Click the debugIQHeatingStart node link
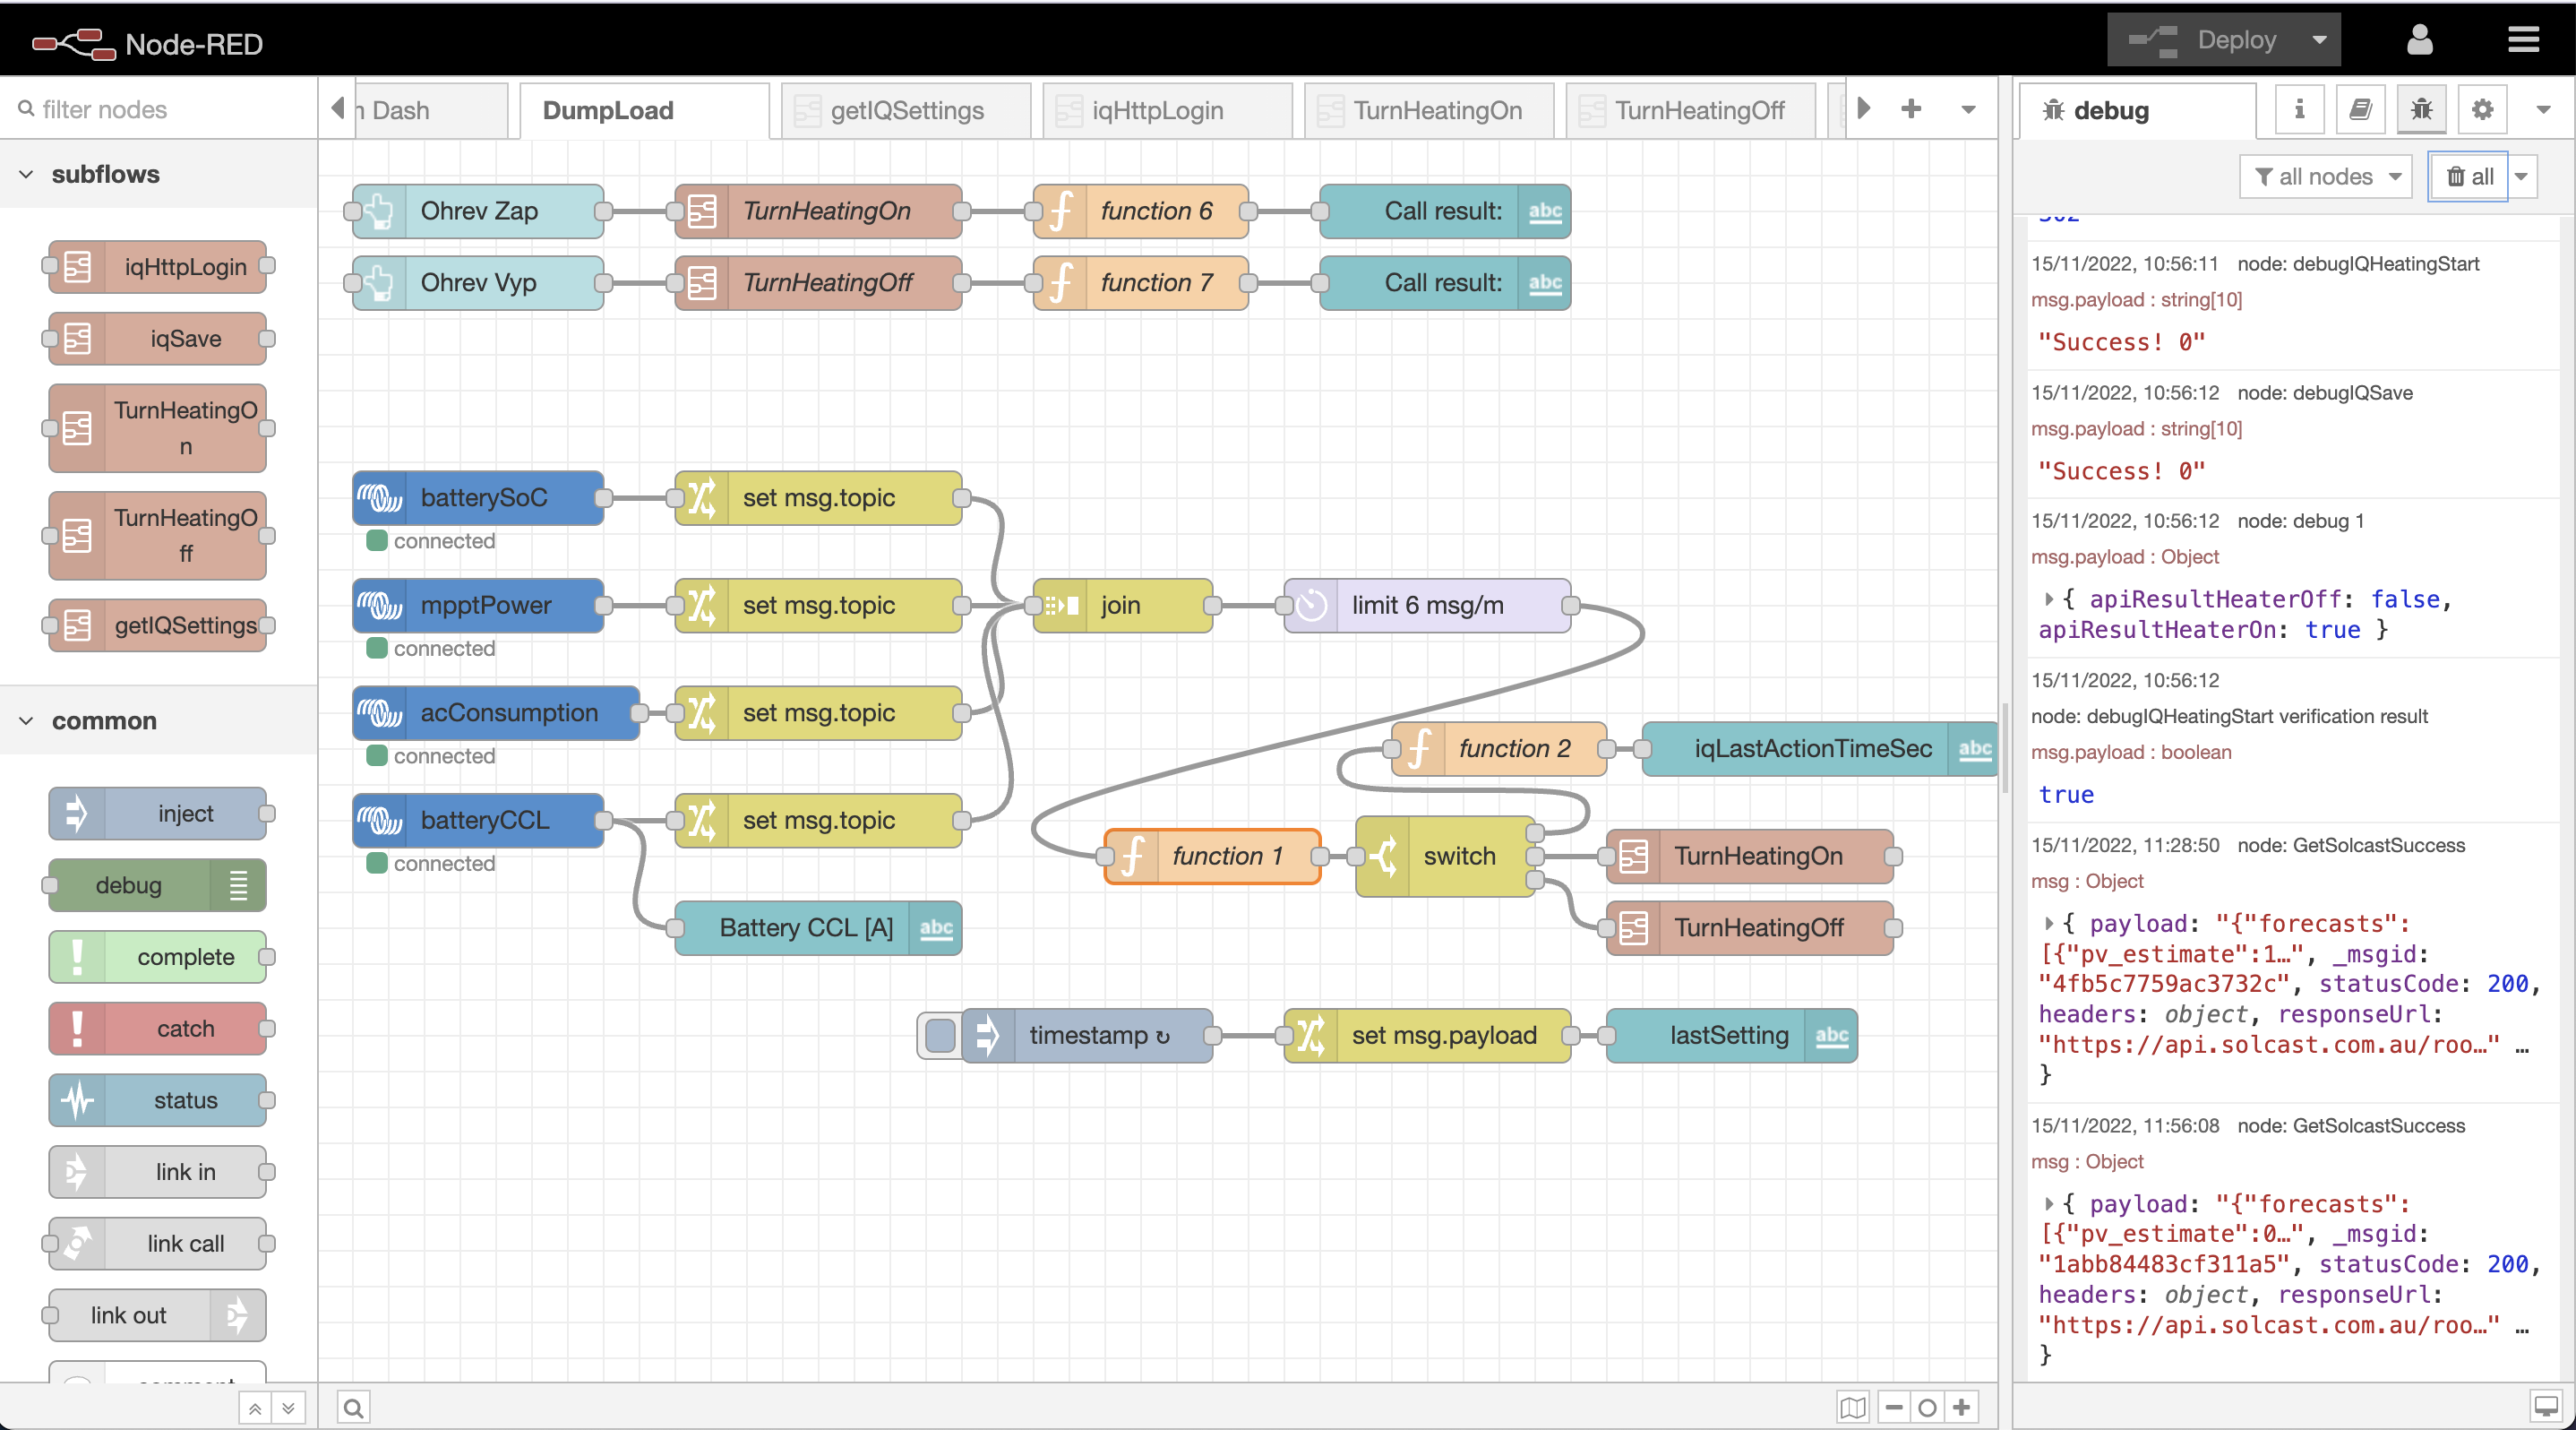 (2358, 264)
